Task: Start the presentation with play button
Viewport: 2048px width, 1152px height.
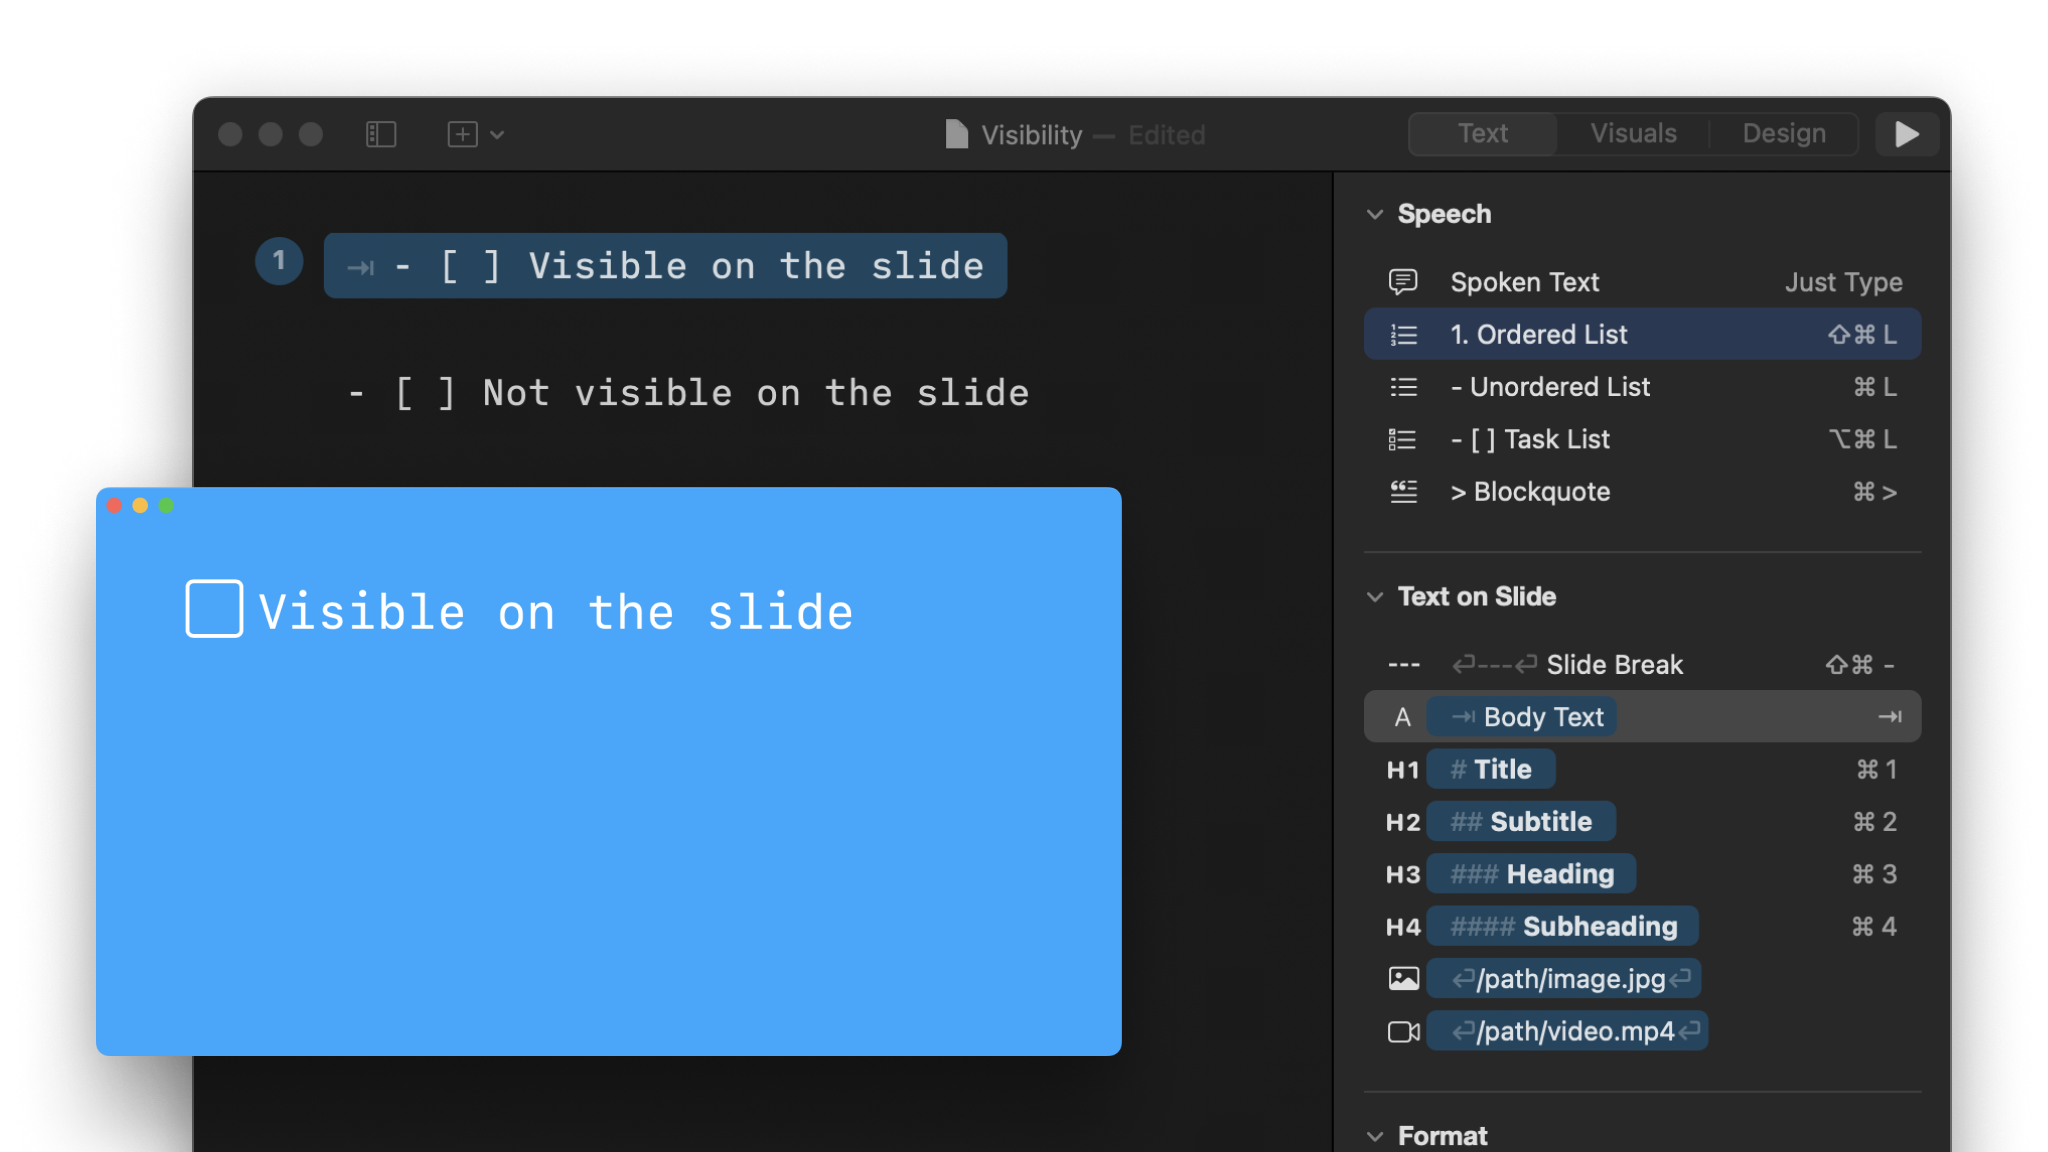Action: coord(1906,134)
